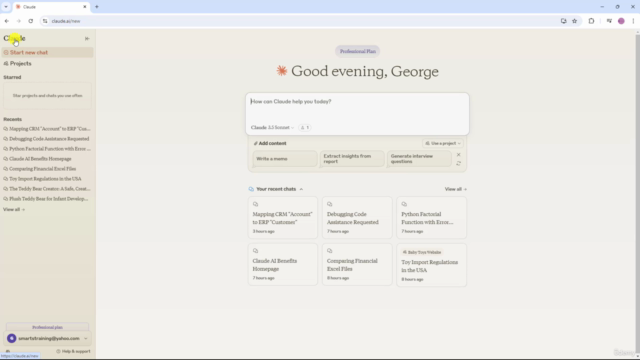640x360 pixels.
Task: Open the browser profile avatar
Action: point(621,21)
